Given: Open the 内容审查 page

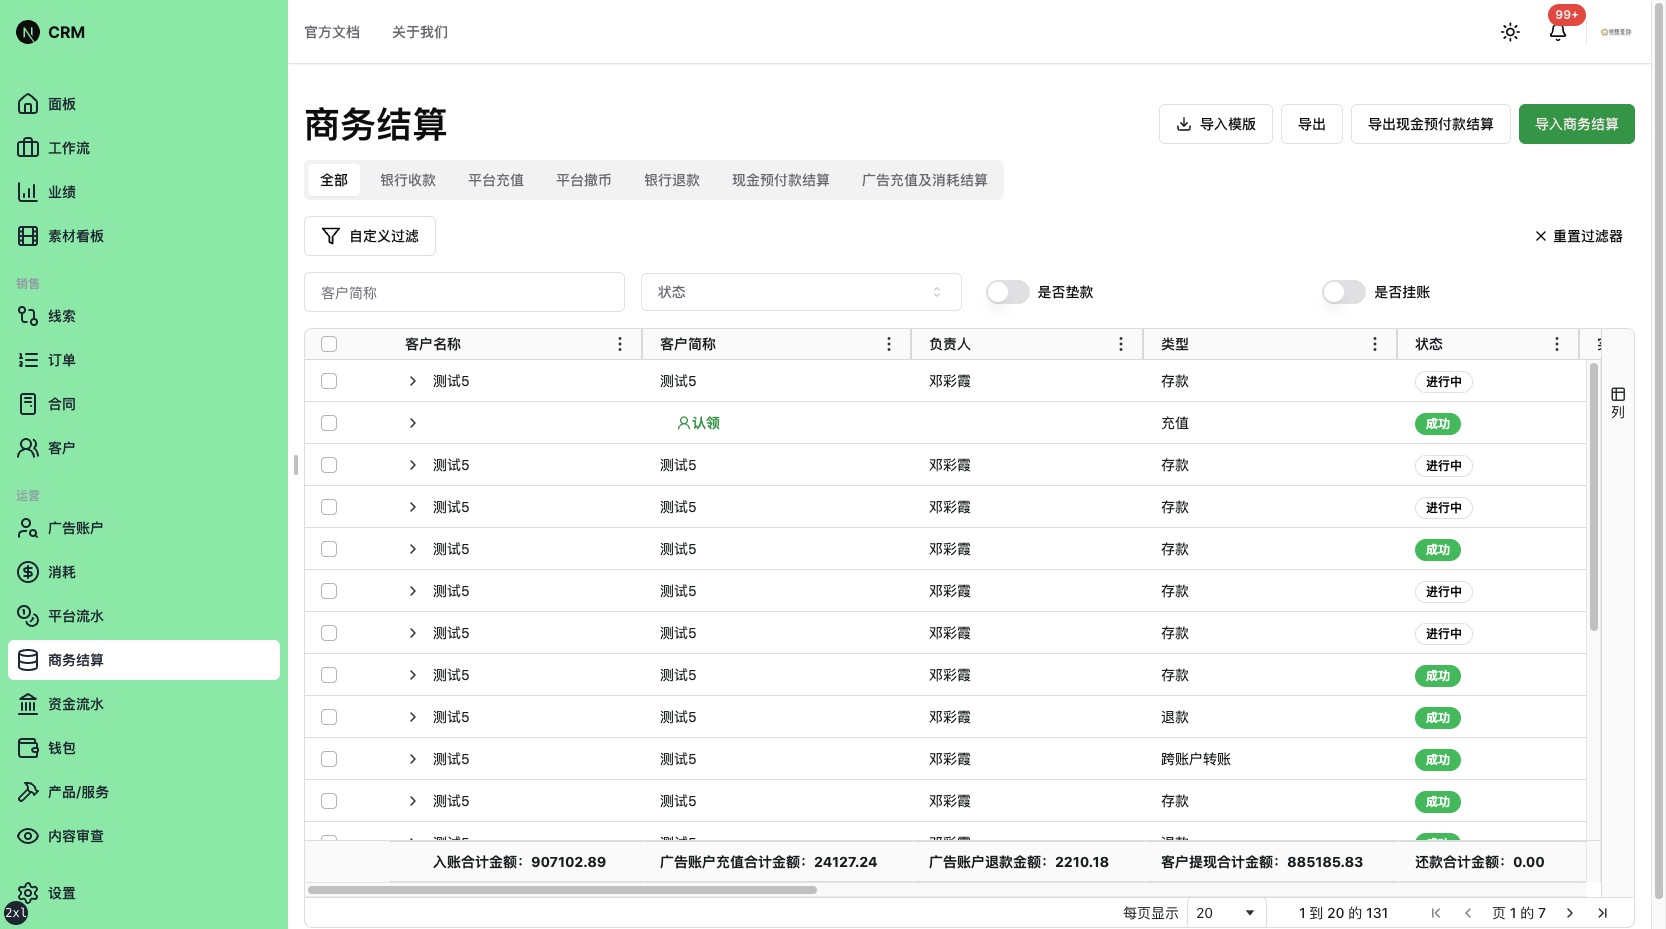Looking at the screenshot, I should pyautogui.click(x=75, y=836).
